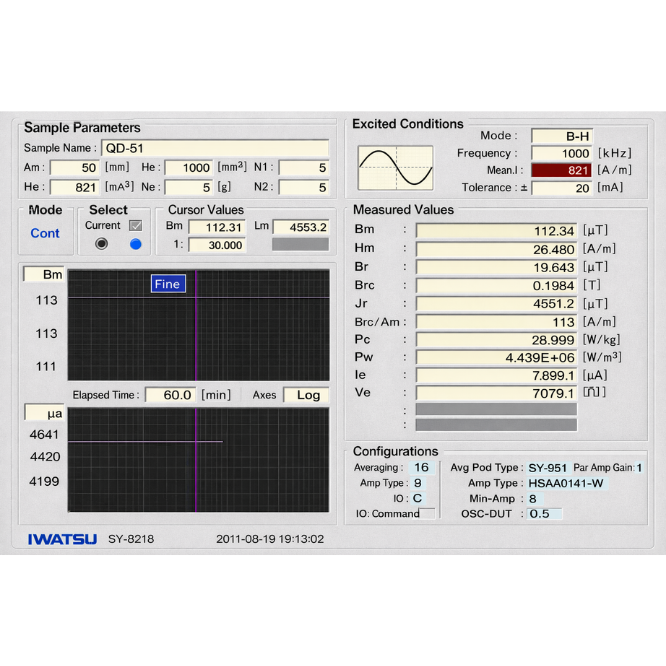Open the Mode B-H field

tap(562, 136)
